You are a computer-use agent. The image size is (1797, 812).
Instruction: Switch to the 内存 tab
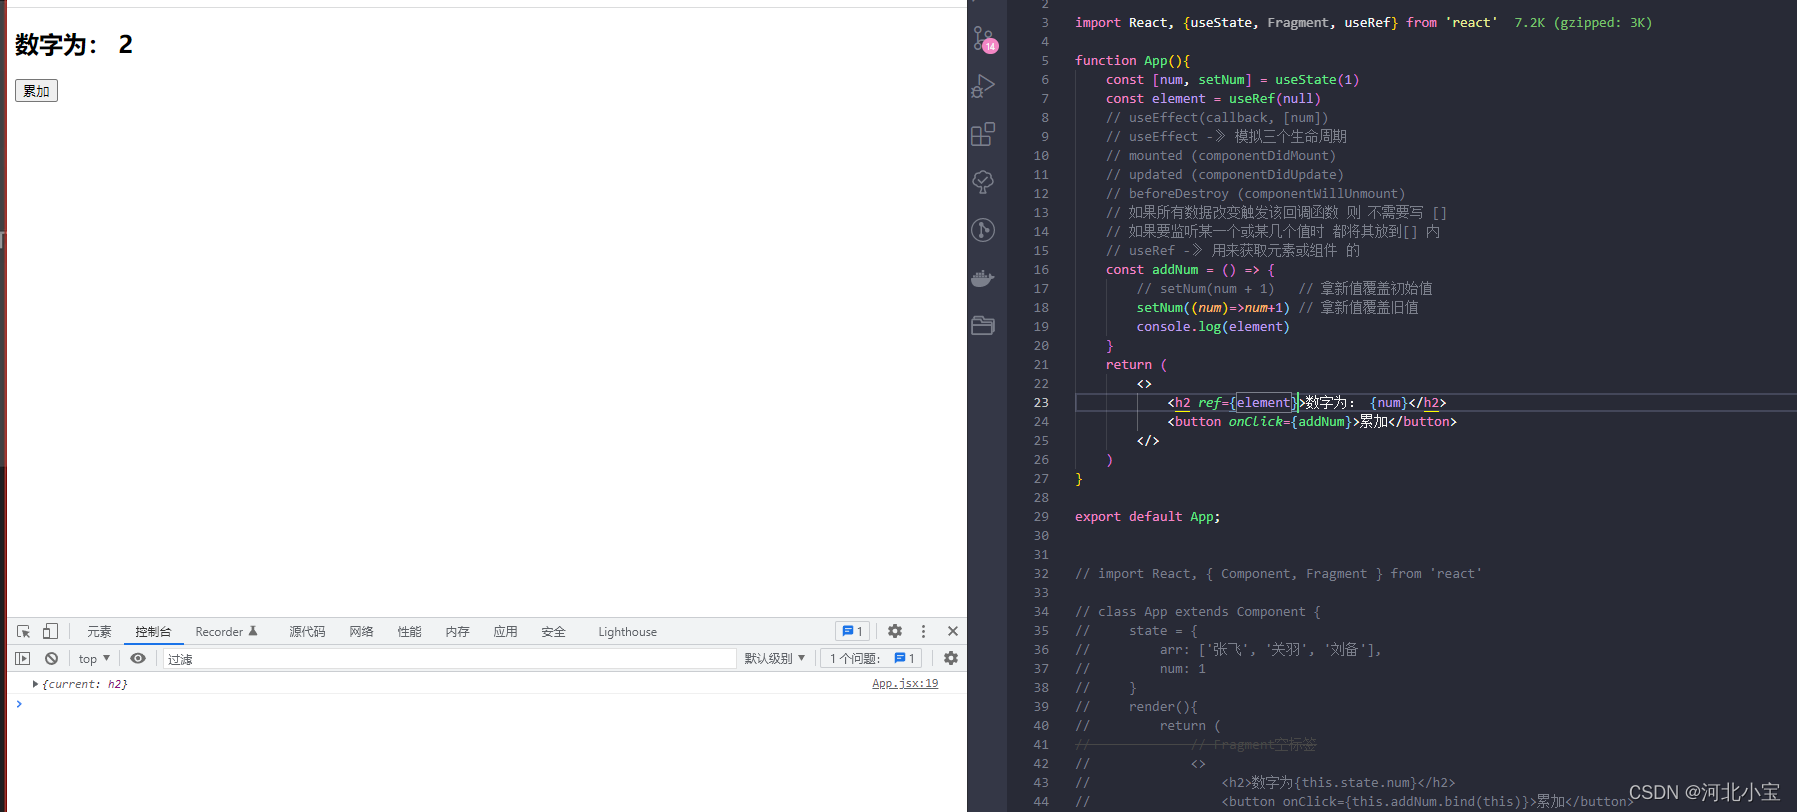click(x=457, y=632)
